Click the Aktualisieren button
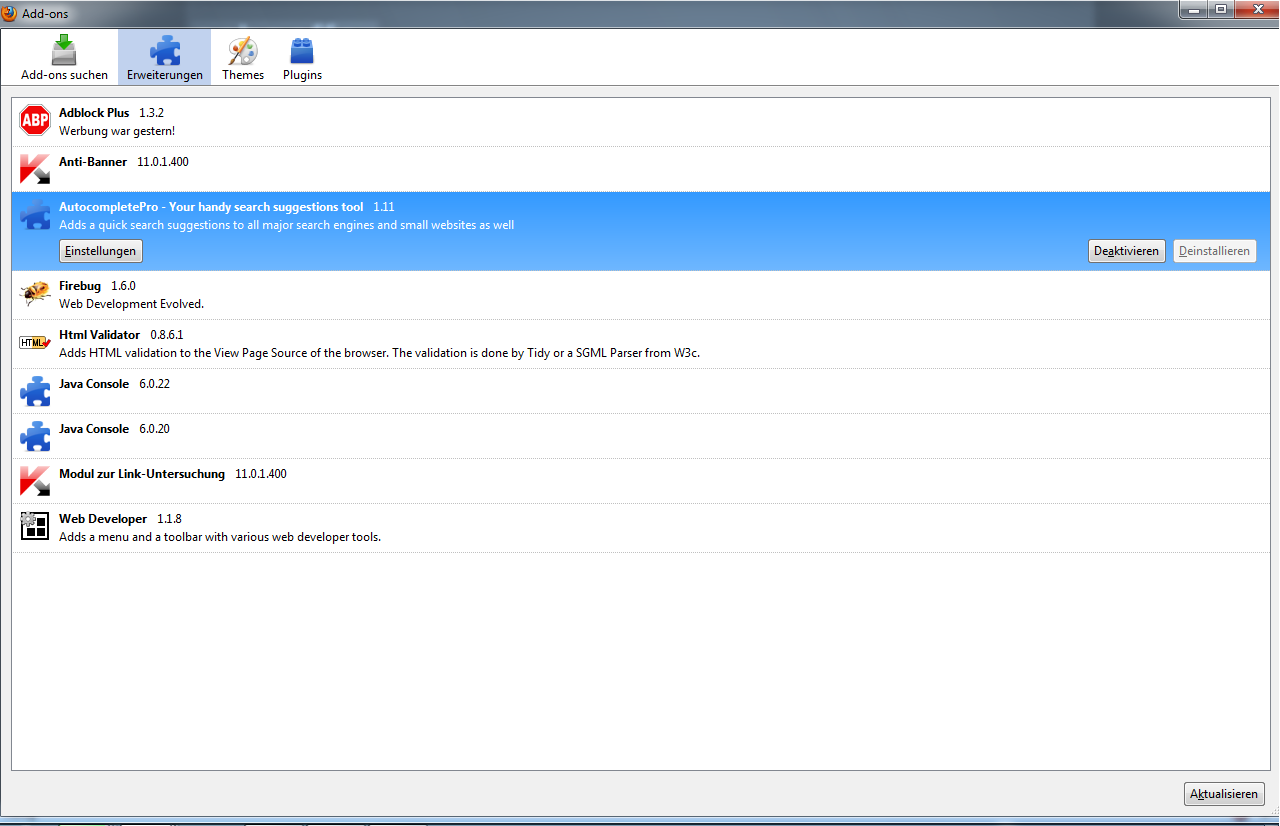The width and height of the screenshot is (1280, 826). 1223,794
